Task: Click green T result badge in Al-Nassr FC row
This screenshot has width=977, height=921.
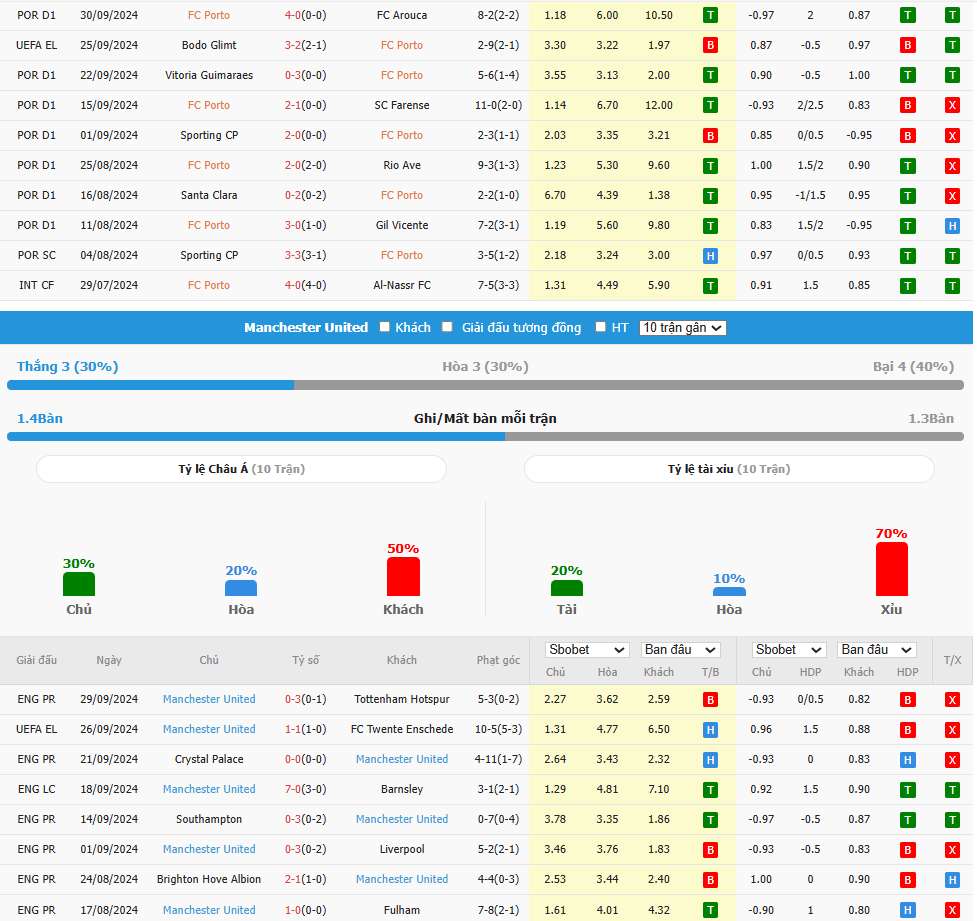Action: click(710, 285)
